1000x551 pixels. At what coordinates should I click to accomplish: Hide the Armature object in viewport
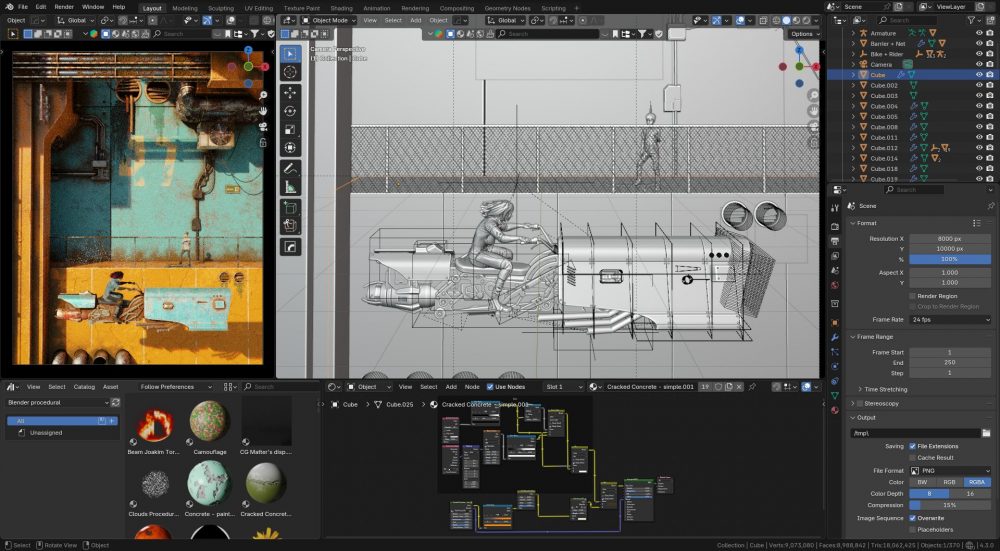click(979, 33)
